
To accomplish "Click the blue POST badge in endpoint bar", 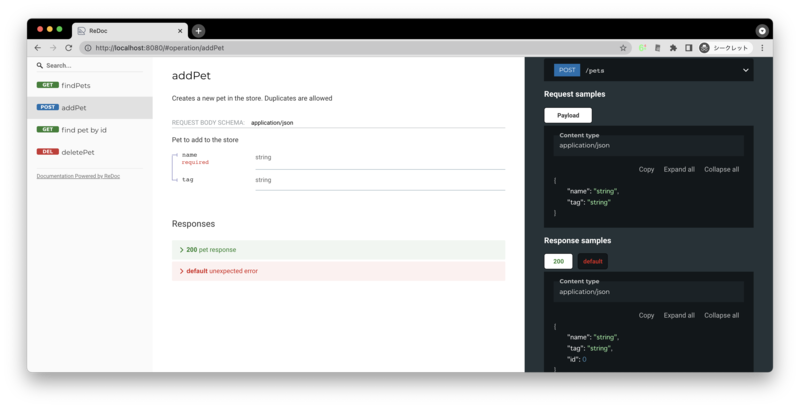I will tap(567, 70).
